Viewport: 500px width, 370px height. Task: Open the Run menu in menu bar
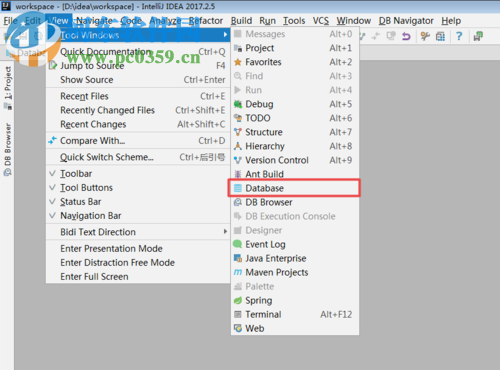coord(267,21)
